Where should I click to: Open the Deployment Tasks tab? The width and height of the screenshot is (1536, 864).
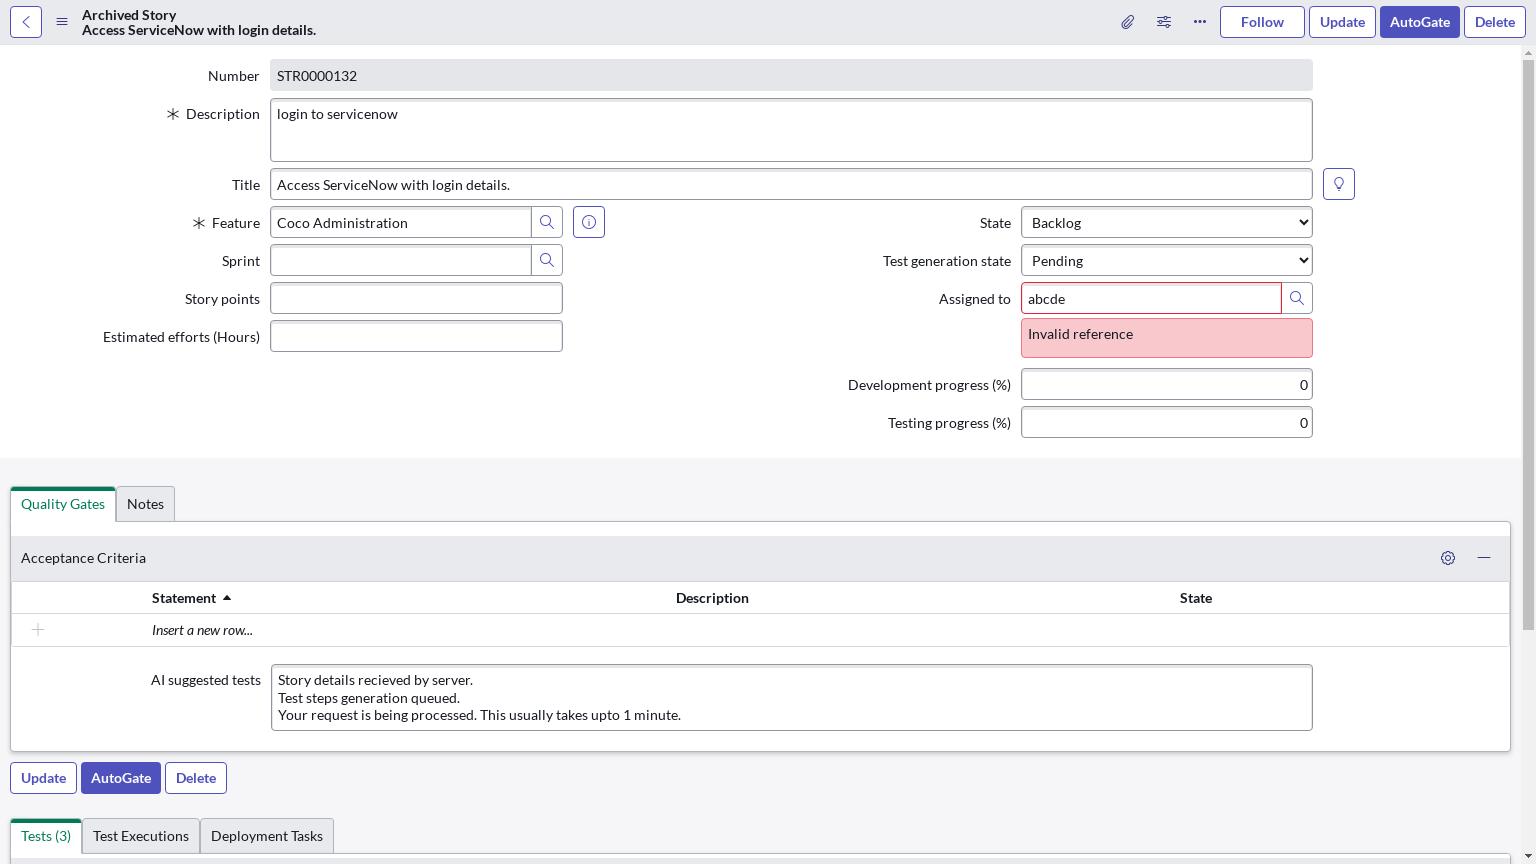(267, 836)
